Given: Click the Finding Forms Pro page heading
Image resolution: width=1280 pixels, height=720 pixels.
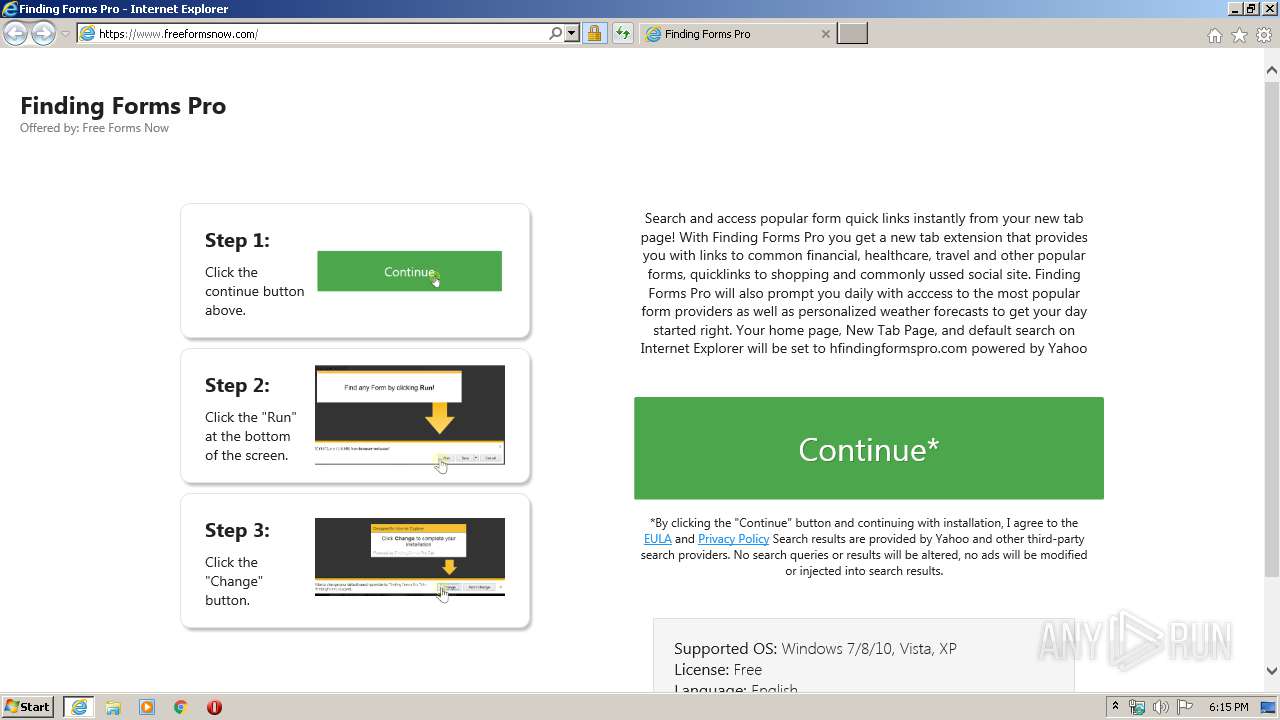Looking at the screenshot, I should click(x=123, y=106).
